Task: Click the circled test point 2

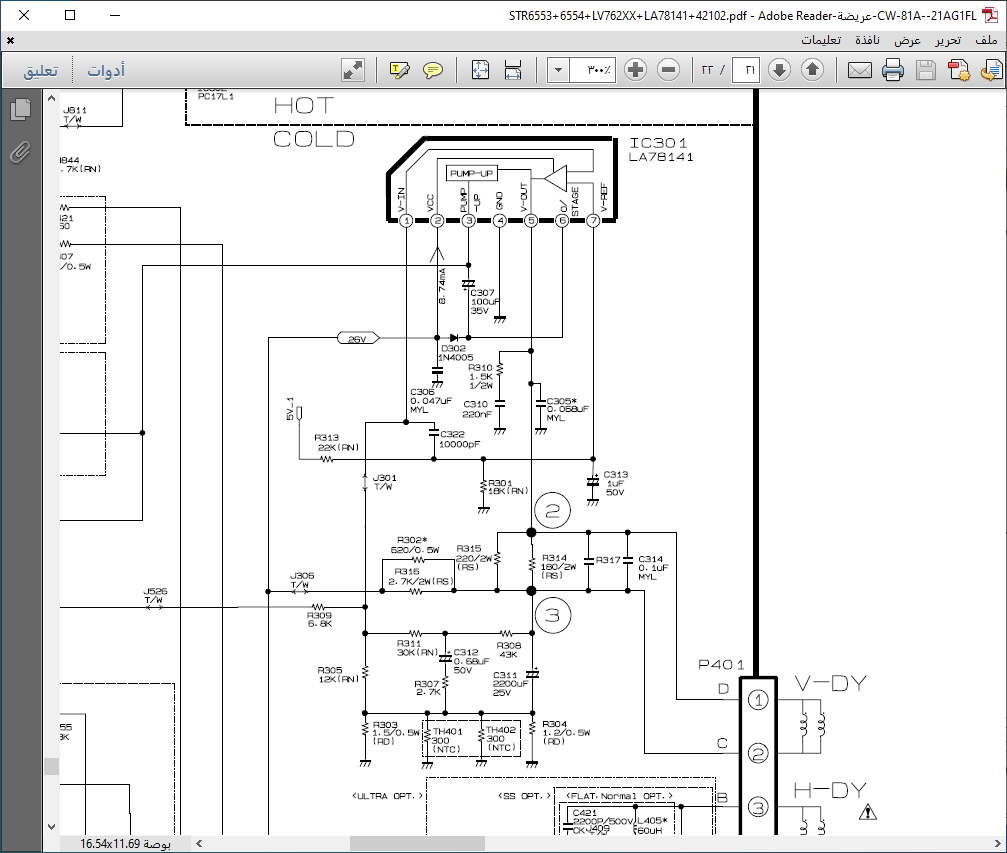Action: click(552, 511)
